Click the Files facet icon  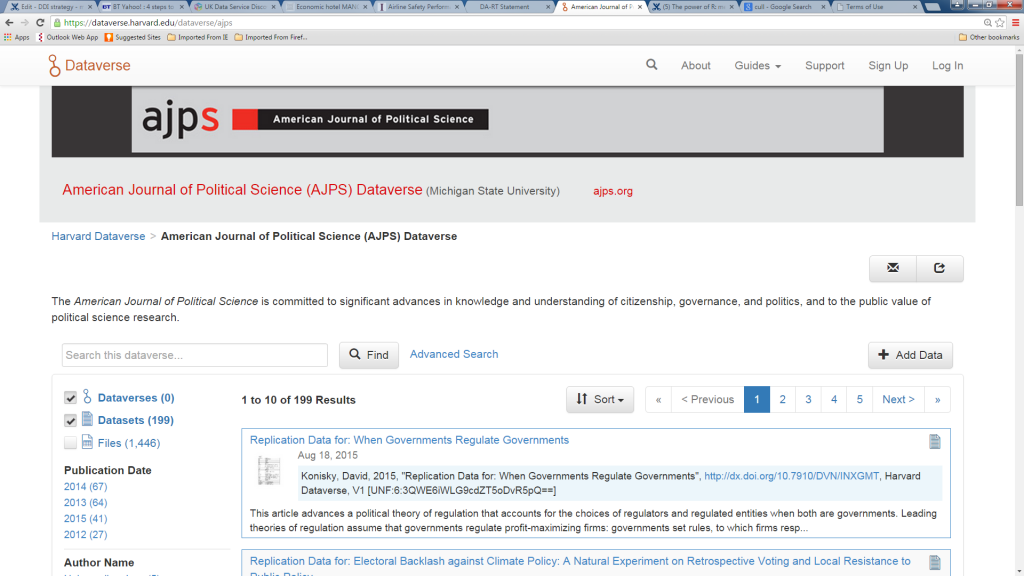tap(87, 442)
